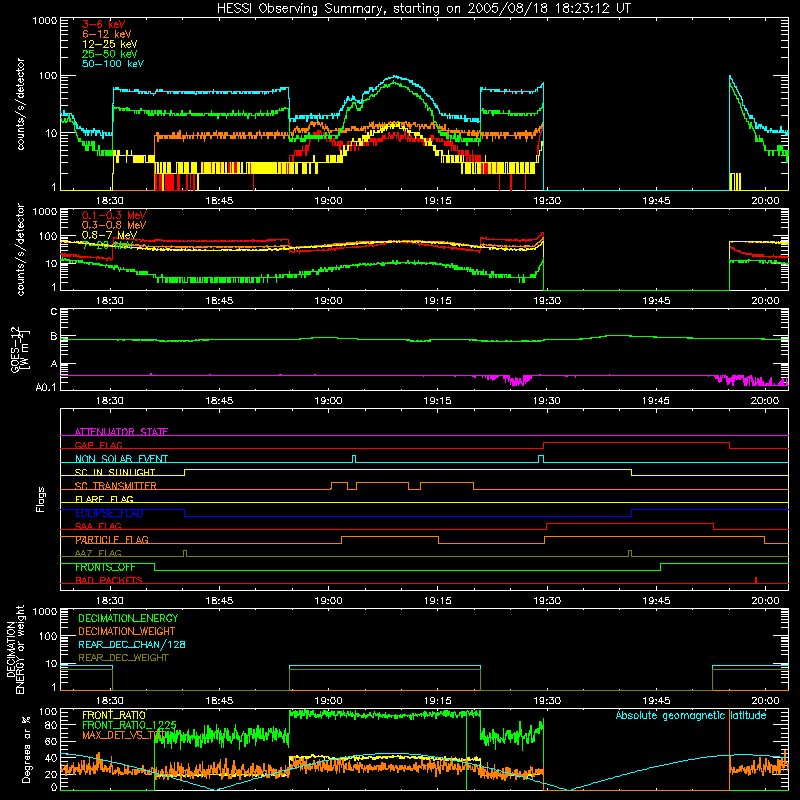Click the 19:45 tick under the Flags panel

click(x=656, y=601)
